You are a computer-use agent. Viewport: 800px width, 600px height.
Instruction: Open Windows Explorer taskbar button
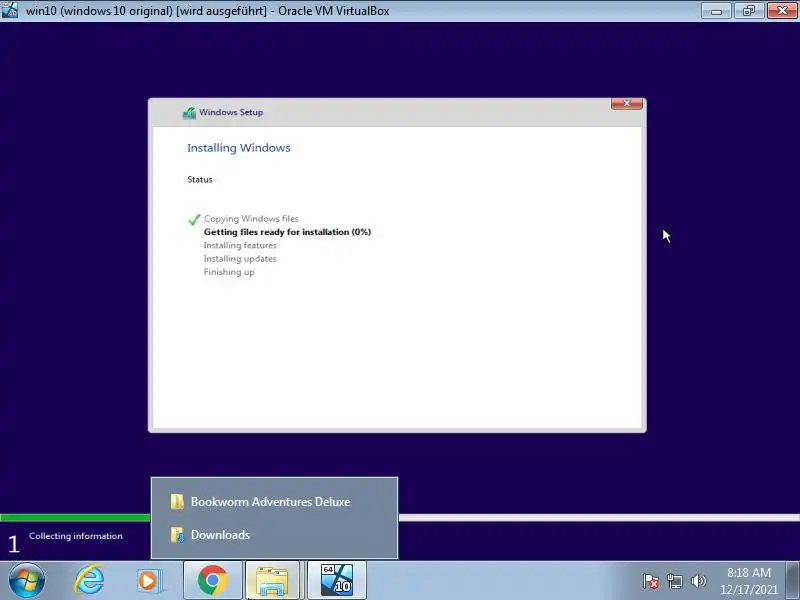click(272, 581)
